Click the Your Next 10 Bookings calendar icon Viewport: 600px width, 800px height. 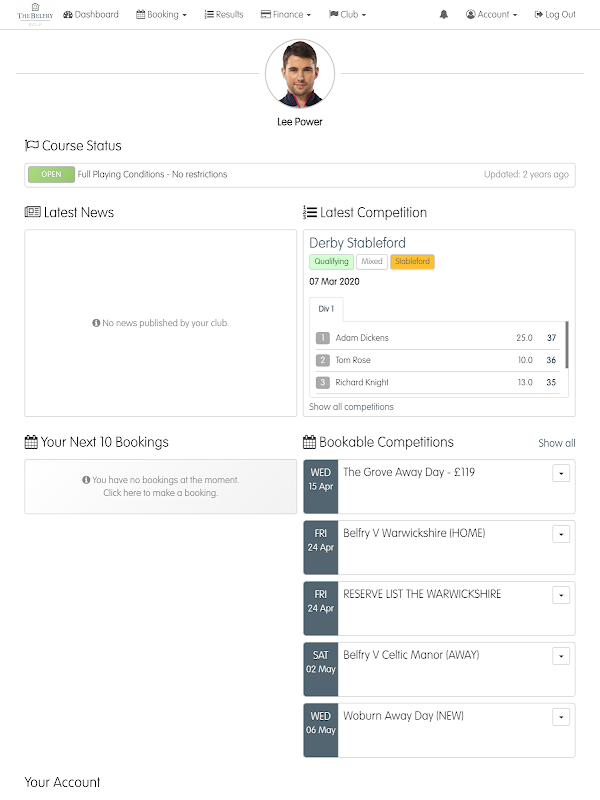click(x=31, y=442)
